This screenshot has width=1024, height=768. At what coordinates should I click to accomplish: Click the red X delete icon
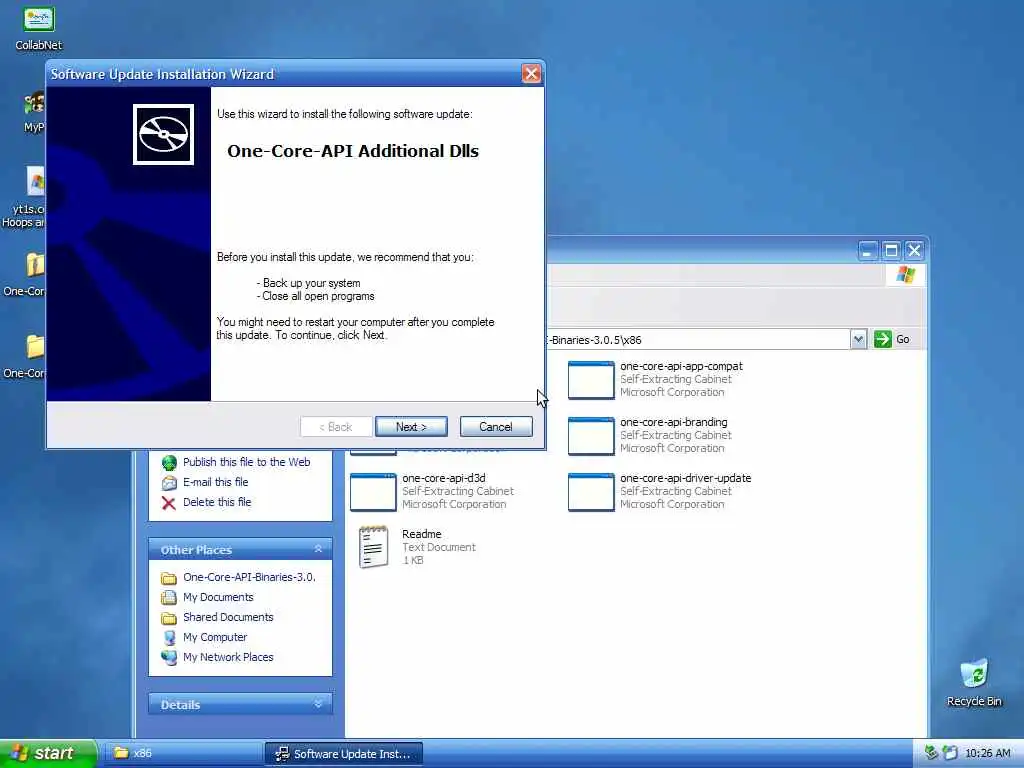(168, 503)
